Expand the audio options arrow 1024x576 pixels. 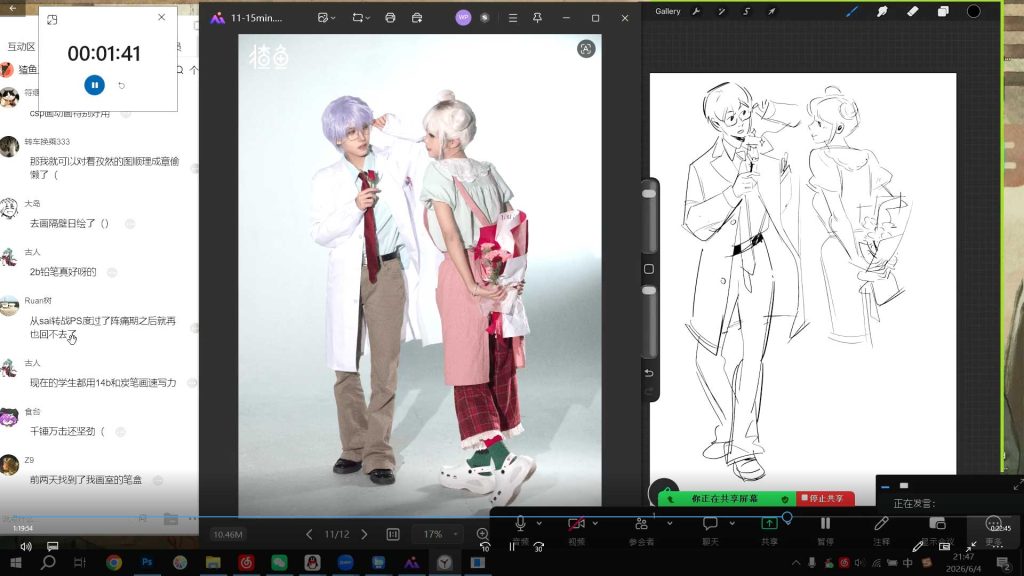(539, 523)
